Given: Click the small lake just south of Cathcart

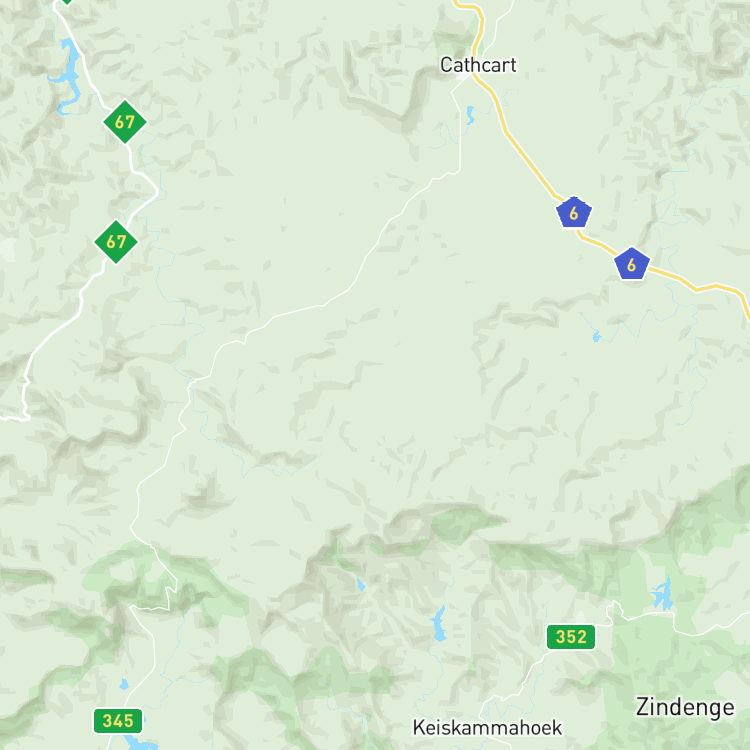Looking at the screenshot, I should 470,115.
